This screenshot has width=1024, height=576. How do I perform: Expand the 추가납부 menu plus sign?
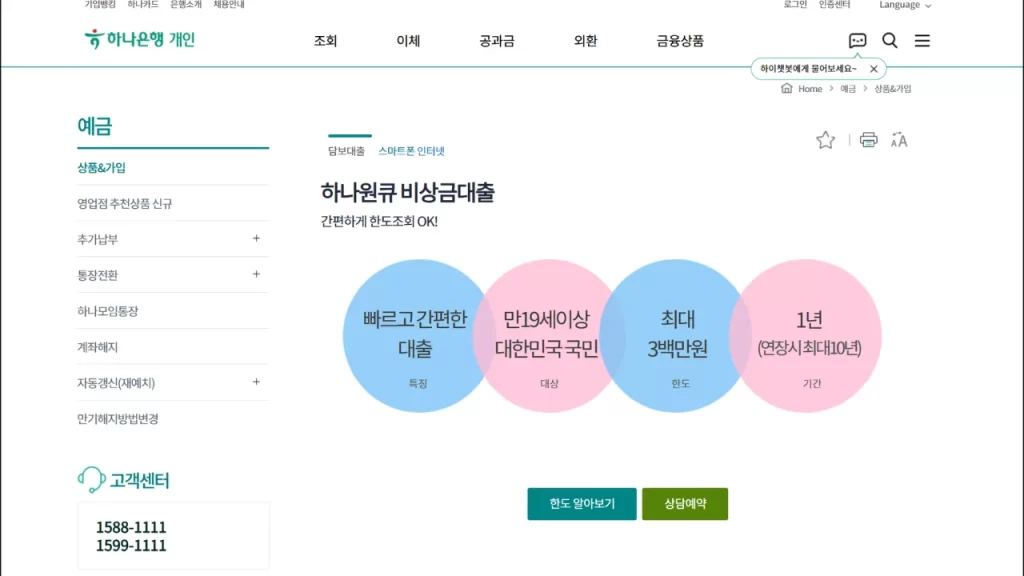(256, 239)
